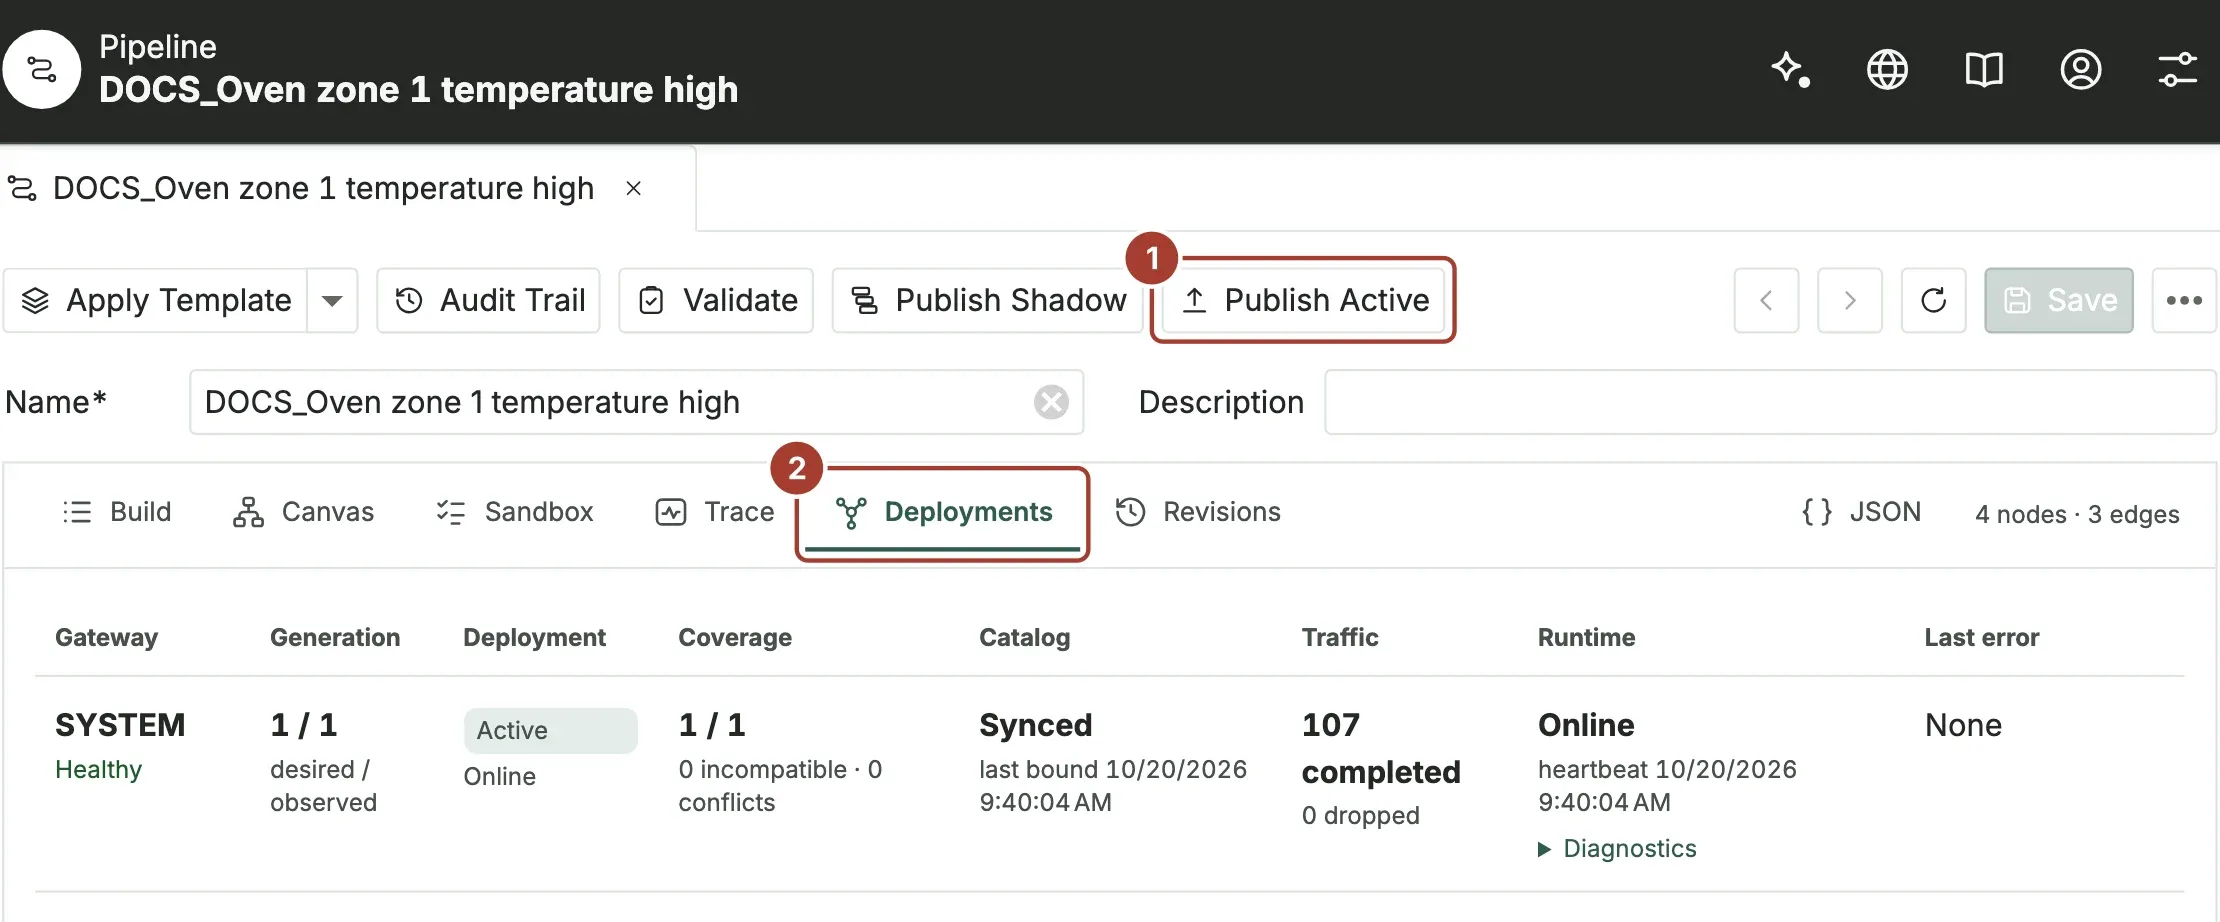
Task: Click the Description input field
Action: click(x=1770, y=402)
